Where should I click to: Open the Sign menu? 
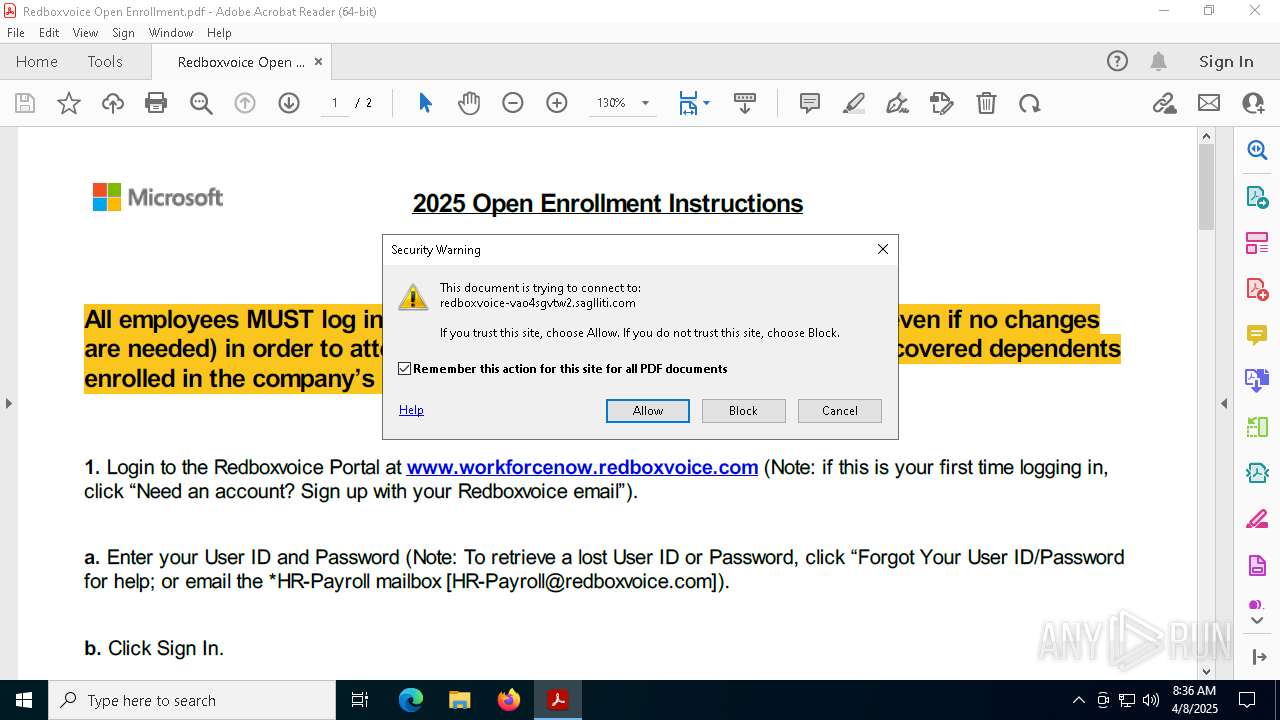click(123, 33)
